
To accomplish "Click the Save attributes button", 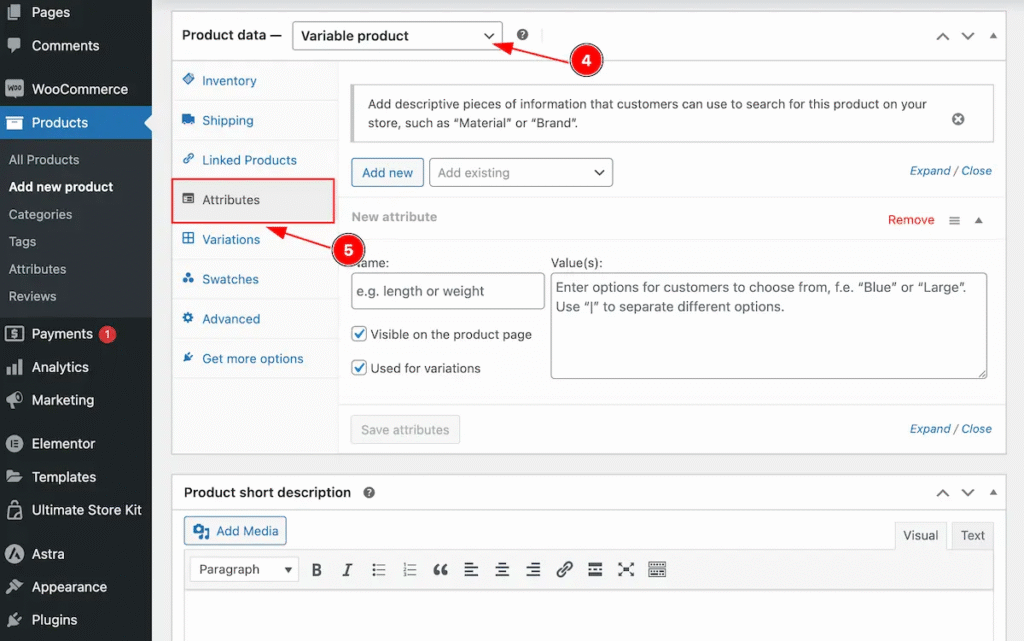I will click(405, 430).
